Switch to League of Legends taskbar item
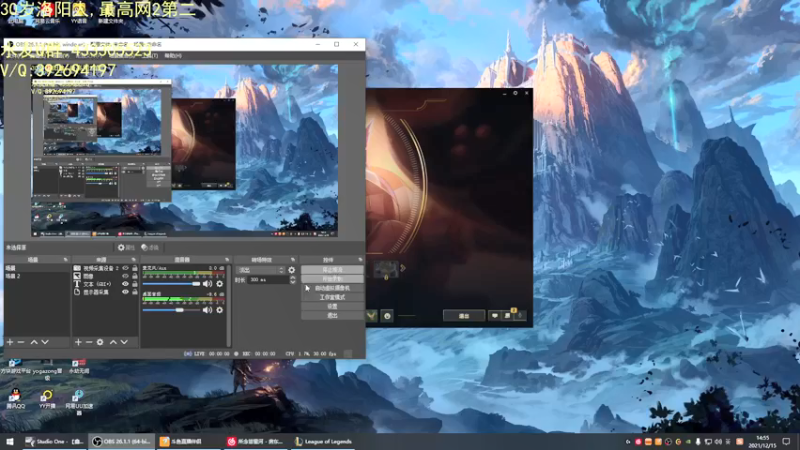 click(x=323, y=442)
